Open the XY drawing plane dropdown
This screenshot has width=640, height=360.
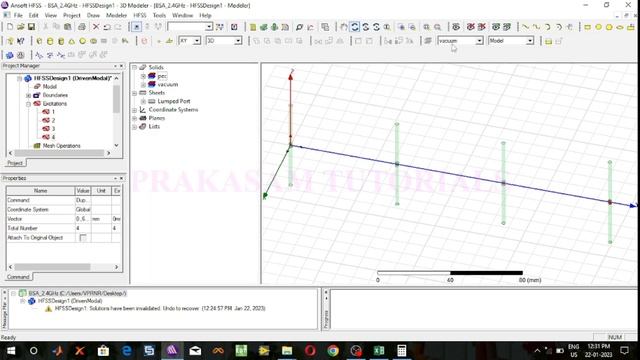point(197,41)
